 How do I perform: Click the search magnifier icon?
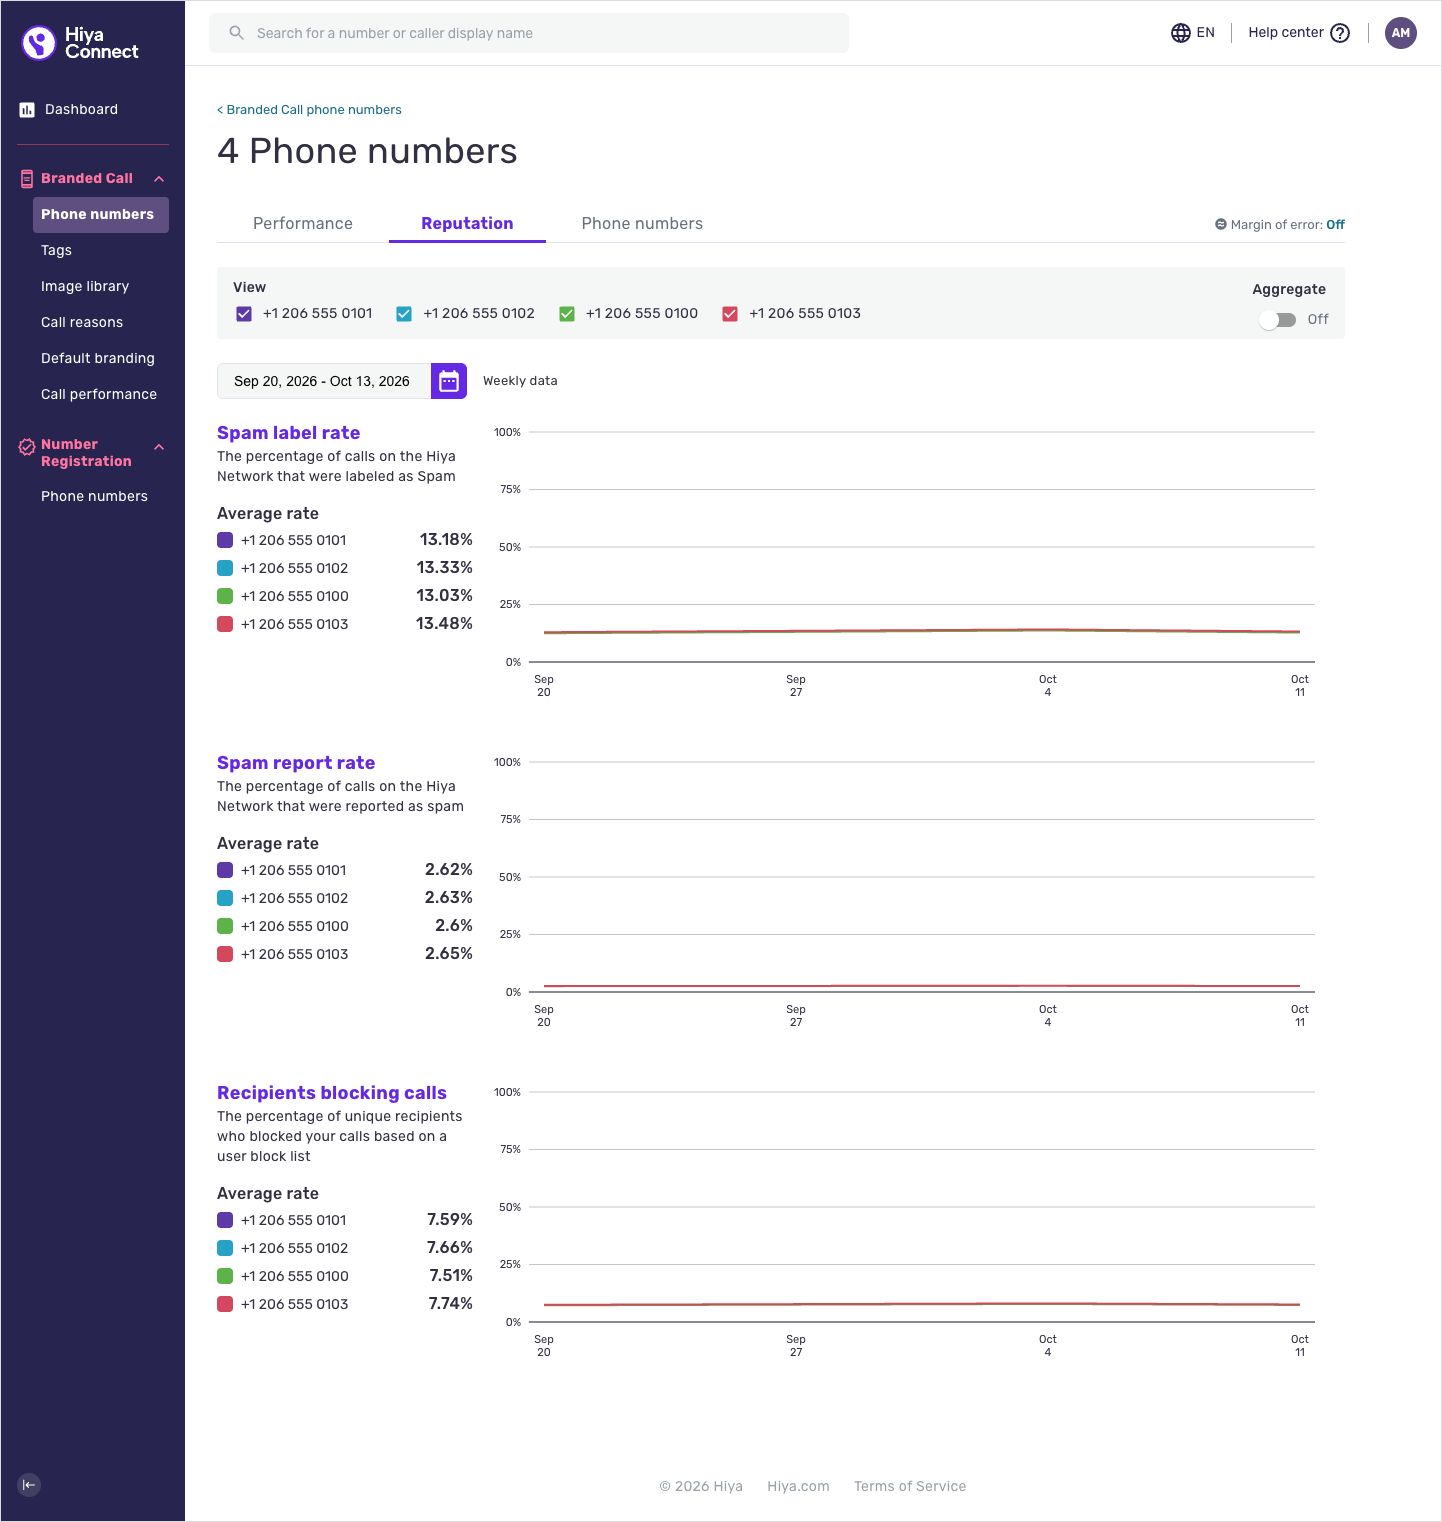[x=237, y=33]
